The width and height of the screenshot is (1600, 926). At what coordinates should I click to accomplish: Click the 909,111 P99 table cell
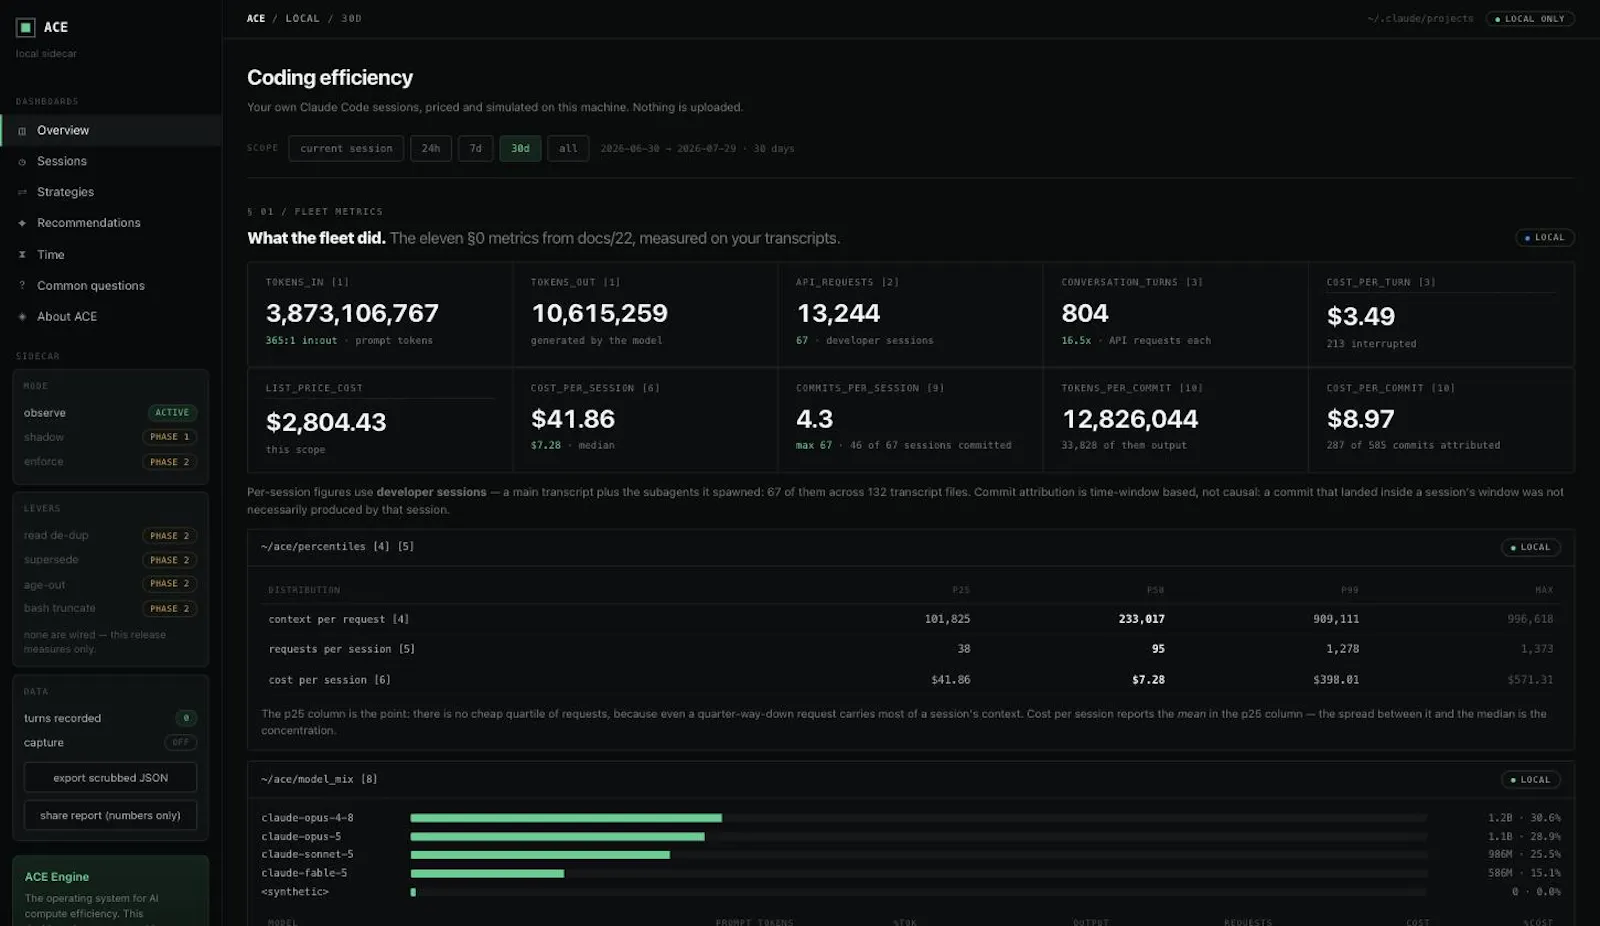(x=1336, y=619)
